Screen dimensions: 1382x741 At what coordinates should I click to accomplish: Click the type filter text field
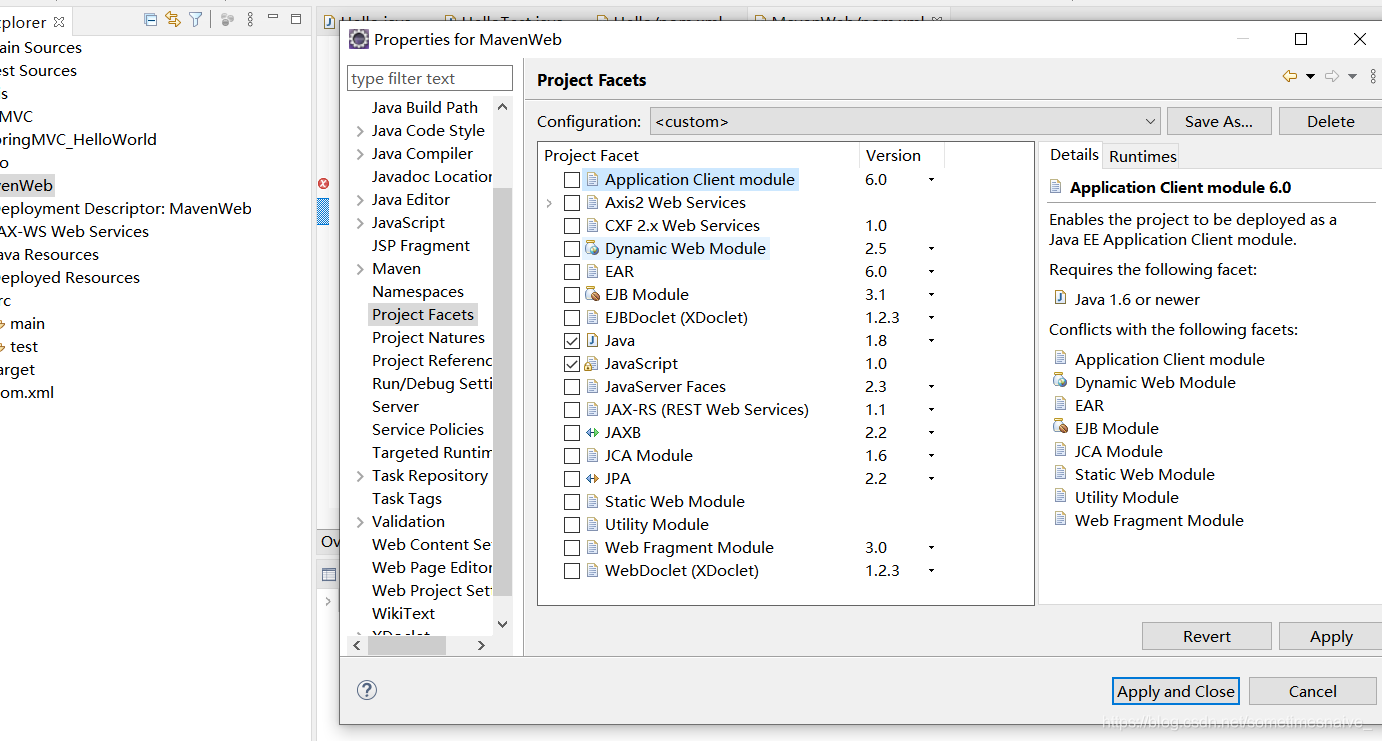430,78
